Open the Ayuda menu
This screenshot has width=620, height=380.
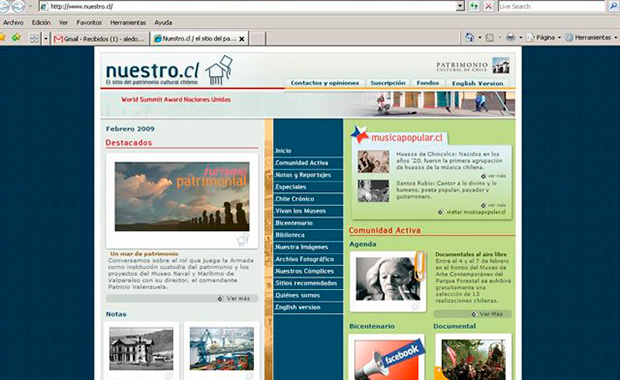[x=163, y=23]
